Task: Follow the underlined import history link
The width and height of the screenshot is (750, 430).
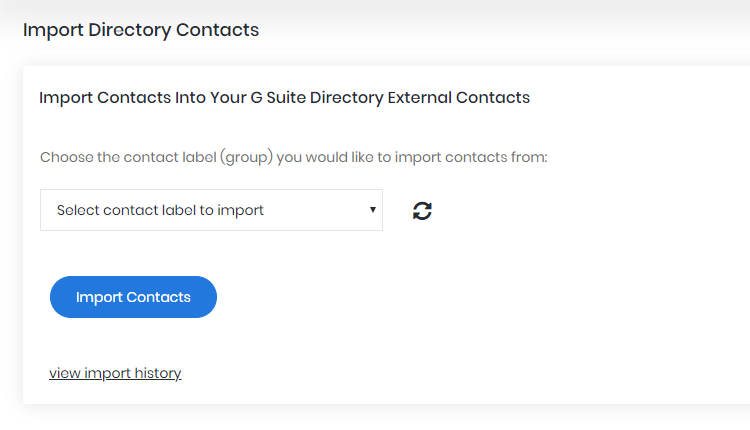Action: pos(115,373)
